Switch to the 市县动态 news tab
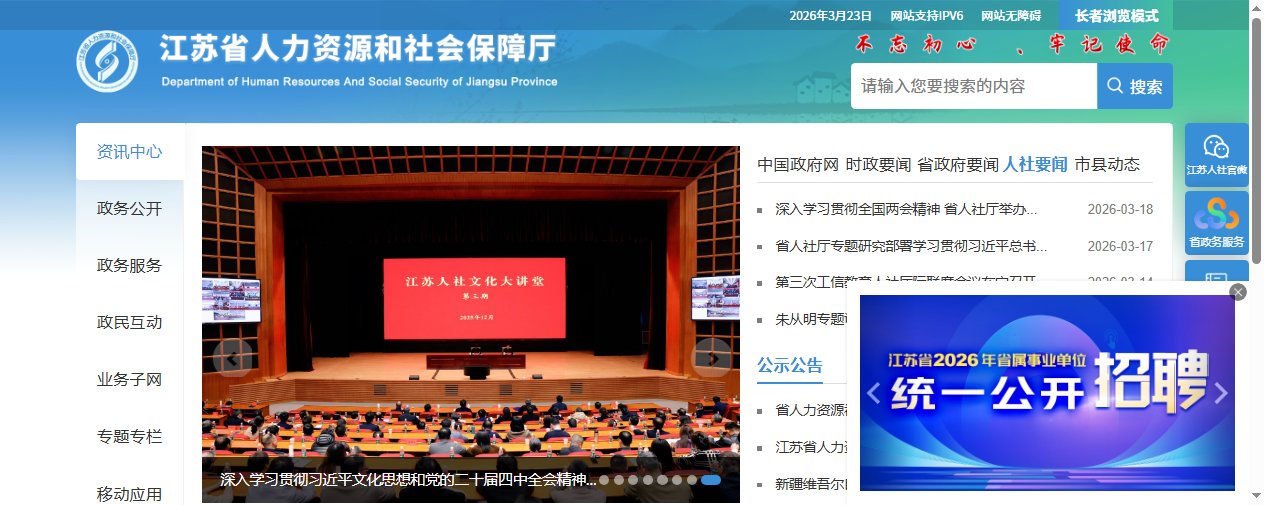Viewport: 1264px width, 505px height. [x=1107, y=165]
